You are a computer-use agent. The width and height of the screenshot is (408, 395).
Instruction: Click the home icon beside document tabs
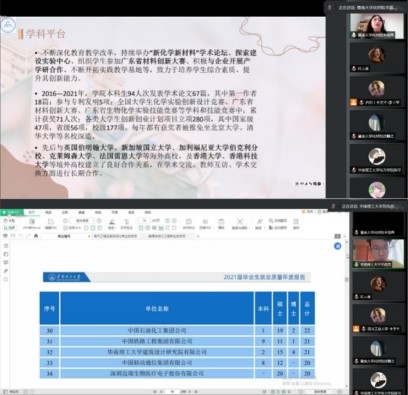pos(36,236)
